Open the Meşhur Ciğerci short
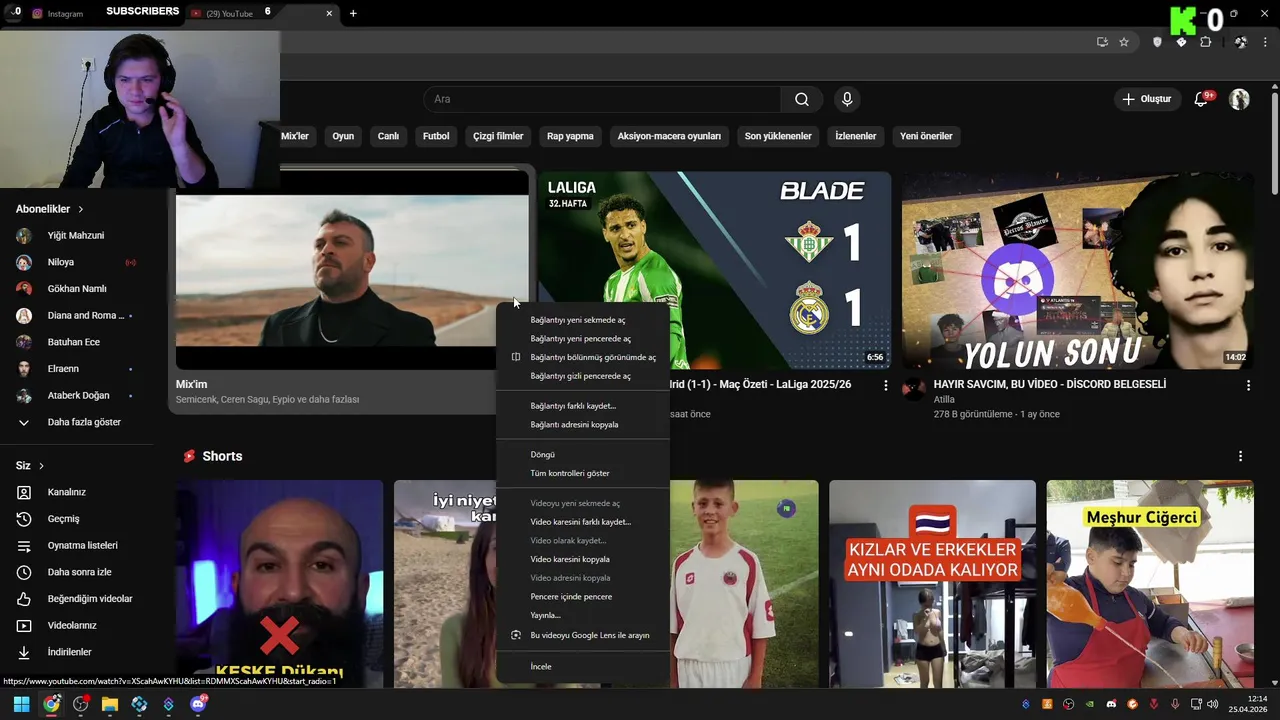Screen dimensions: 1280x720 (x=1150, y=584)
